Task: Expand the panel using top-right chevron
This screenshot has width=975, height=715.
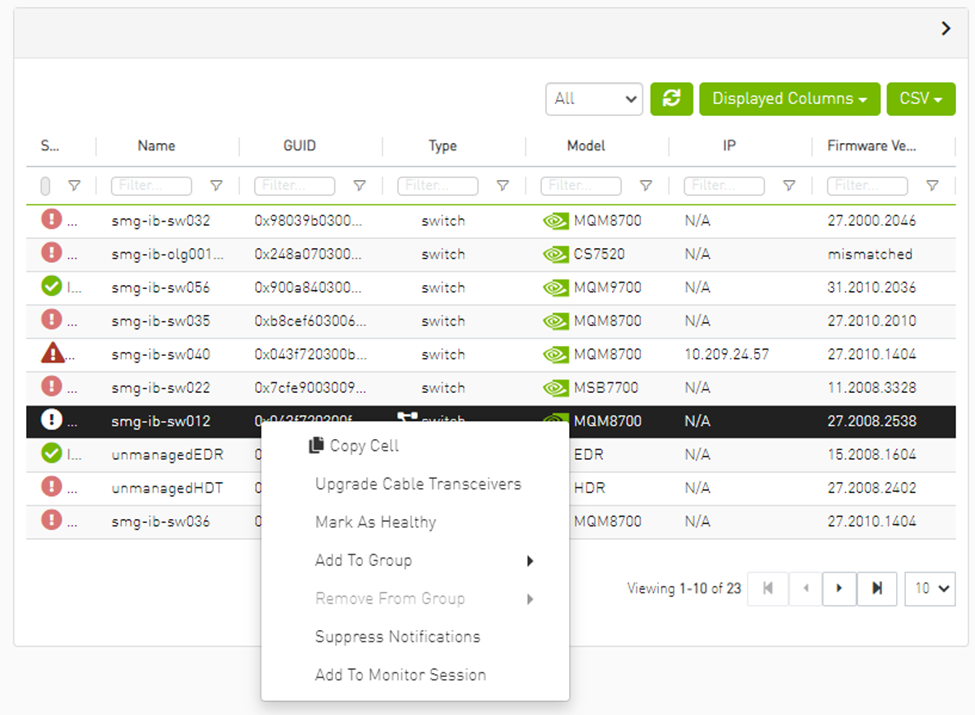Action: 946,29
